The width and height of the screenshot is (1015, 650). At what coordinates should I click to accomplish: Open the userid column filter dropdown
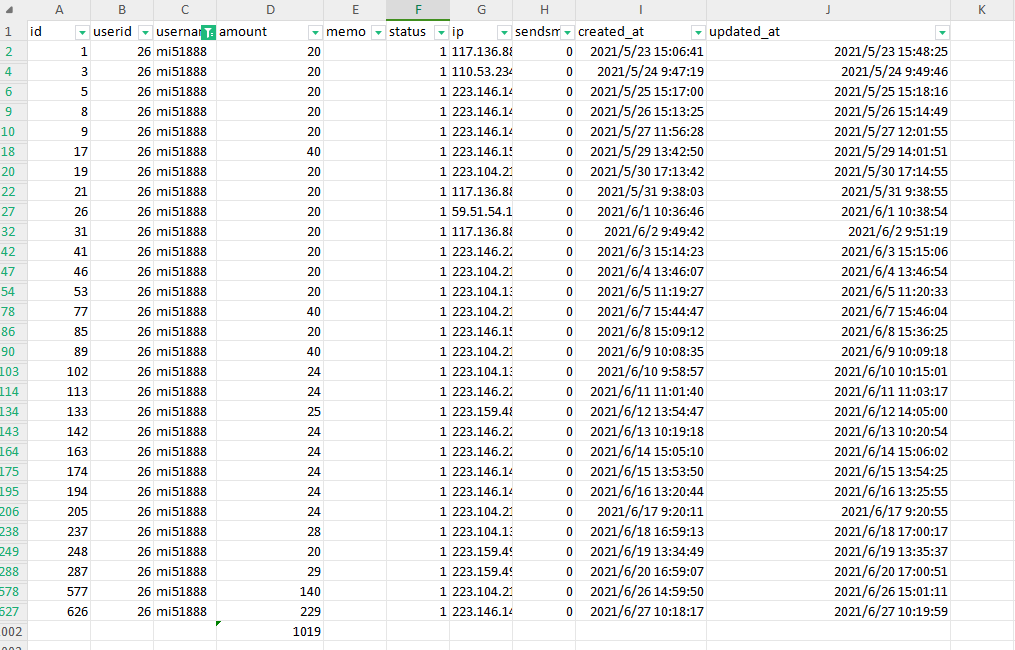point(145,32)
